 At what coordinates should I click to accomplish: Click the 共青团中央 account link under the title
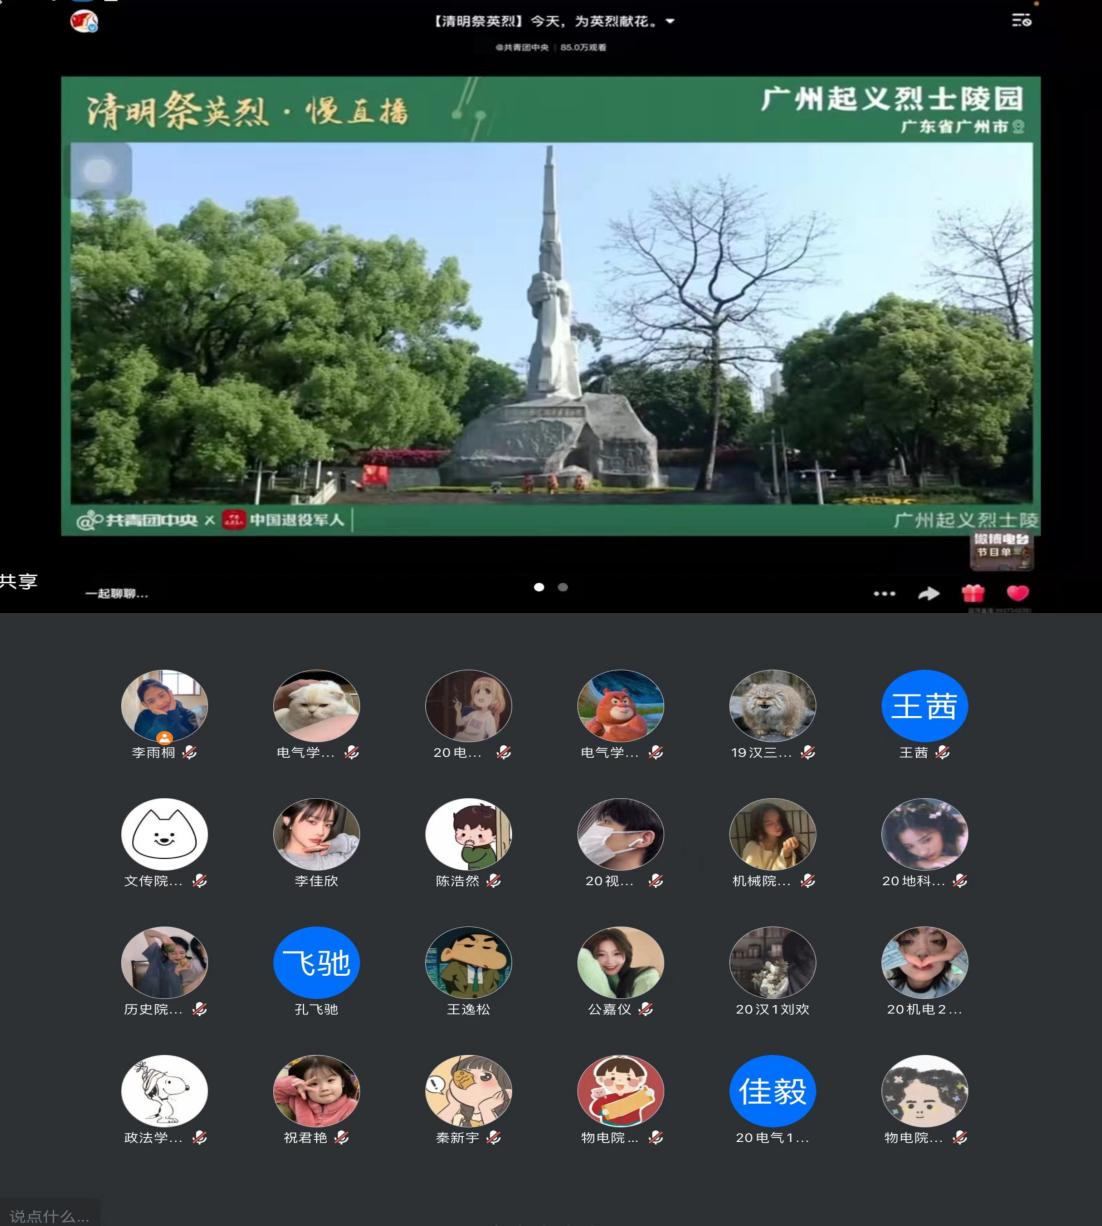(521, 47)
